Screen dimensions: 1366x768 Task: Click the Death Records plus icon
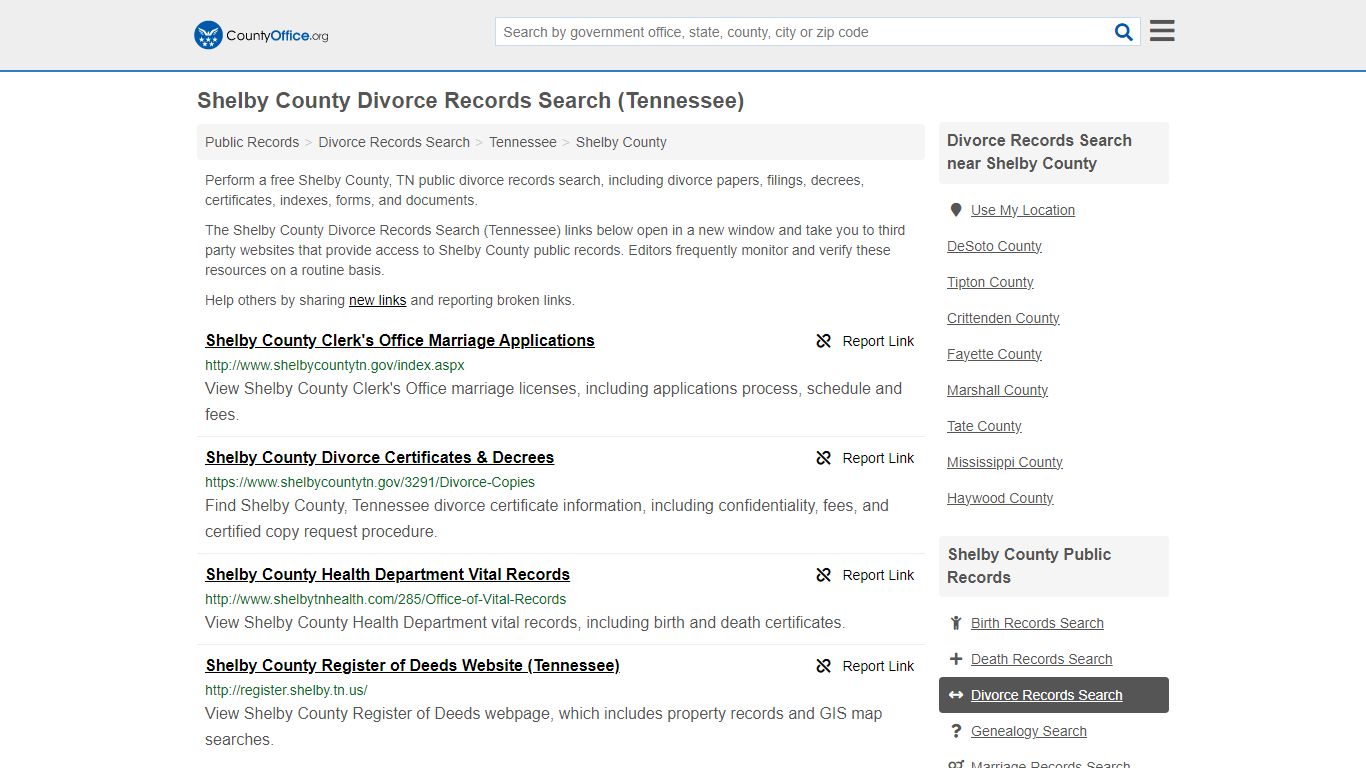click(x=956, y=659)
